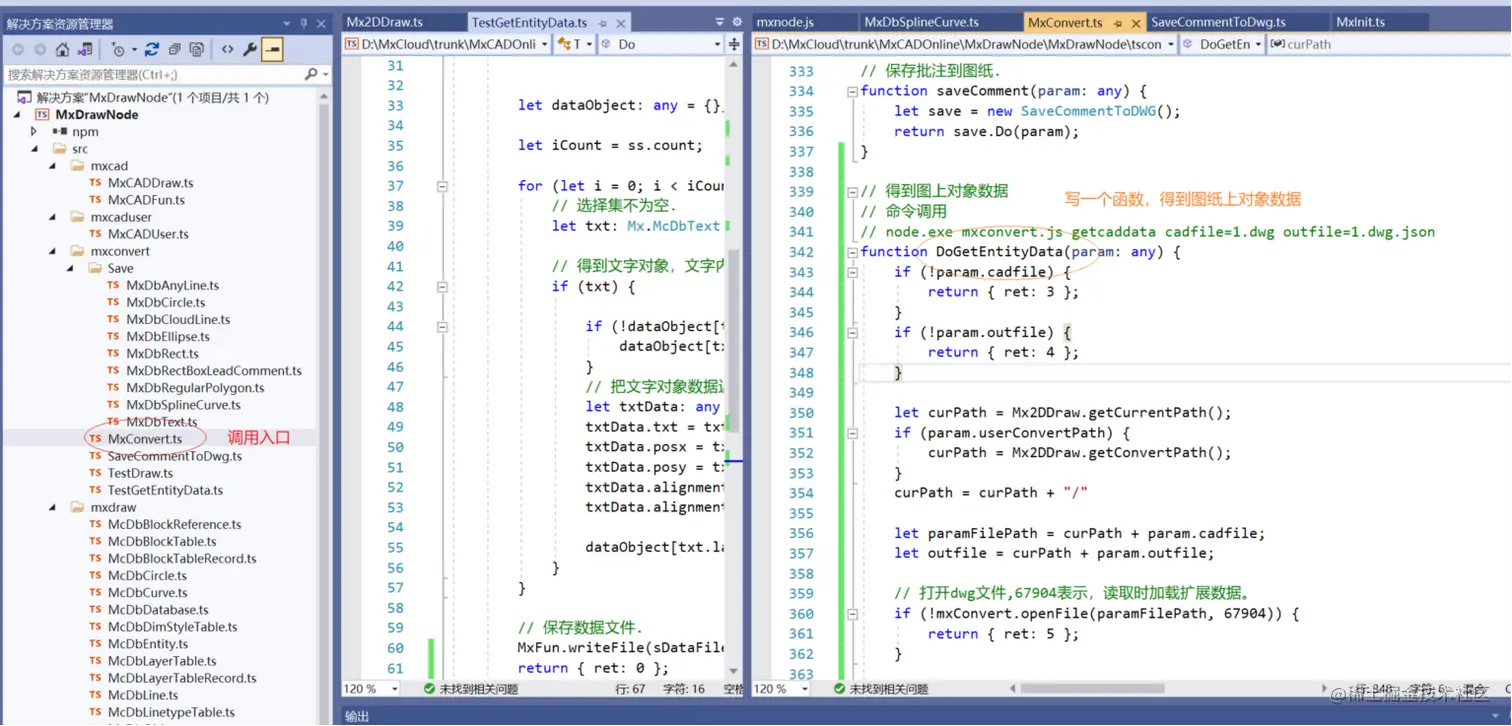Click the Home icon in Solution Explorer toolbar
This screenshot has height=726, width=1512.
coord(63,49)
